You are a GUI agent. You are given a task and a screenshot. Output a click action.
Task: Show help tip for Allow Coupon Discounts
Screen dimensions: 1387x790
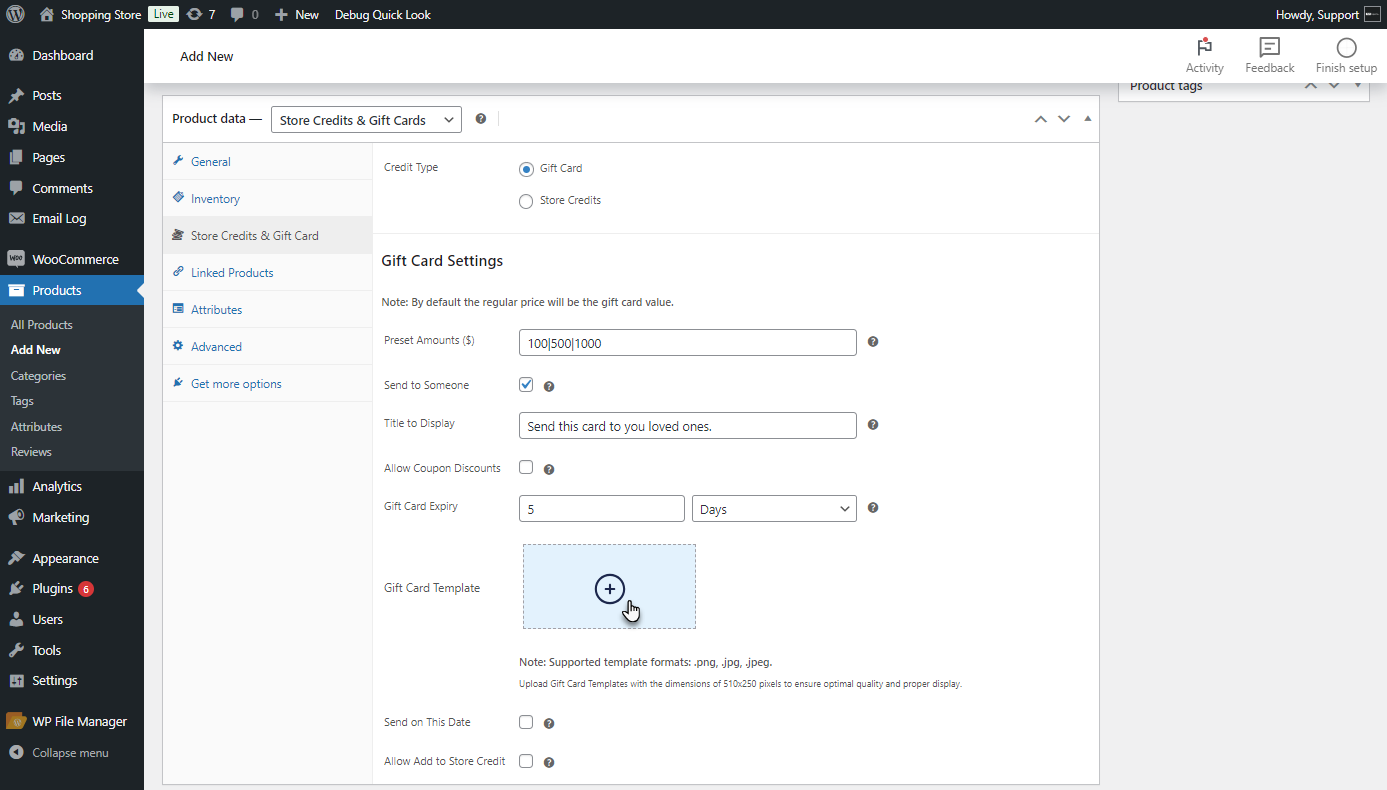point(549,469)
